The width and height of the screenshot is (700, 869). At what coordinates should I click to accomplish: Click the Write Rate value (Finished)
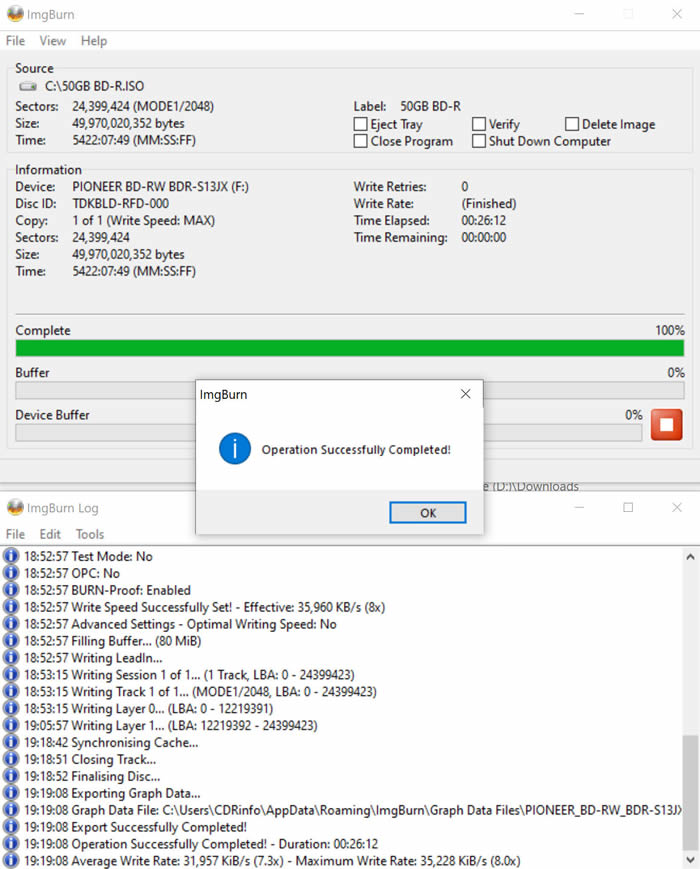coord(489,203)
